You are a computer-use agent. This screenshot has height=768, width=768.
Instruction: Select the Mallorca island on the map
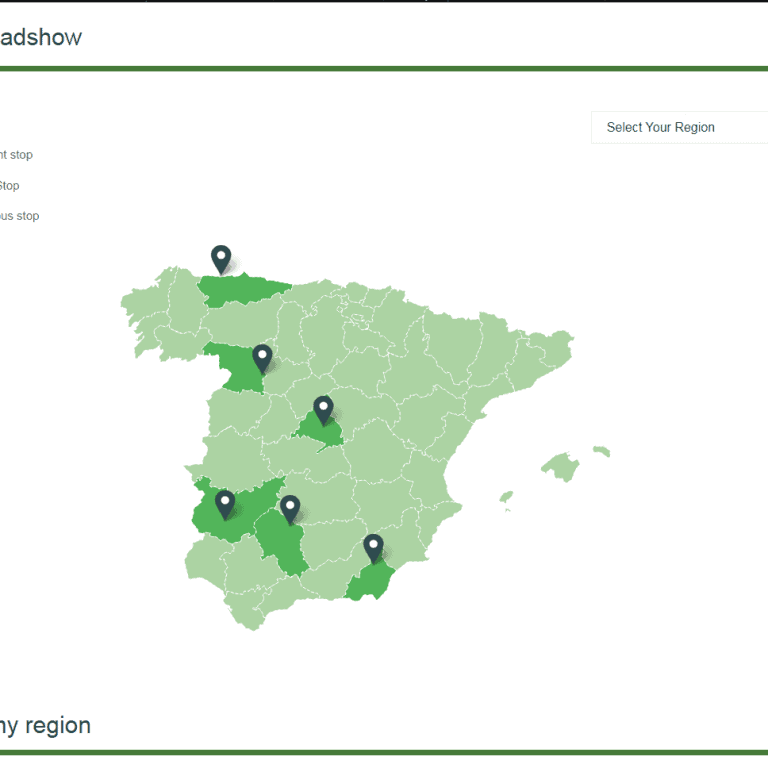[561, 466]
